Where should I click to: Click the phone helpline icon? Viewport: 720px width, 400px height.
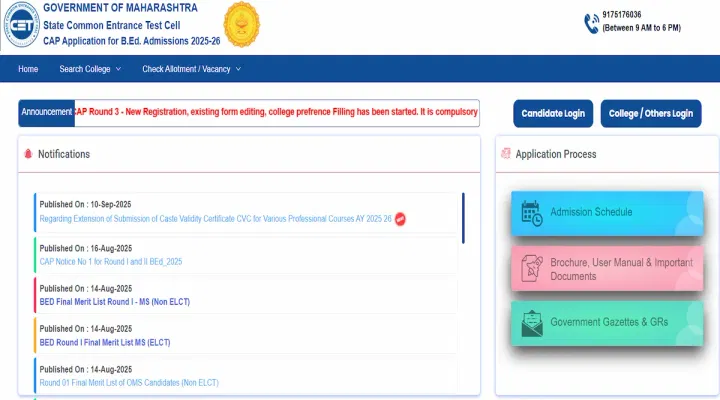pos(592,24)
